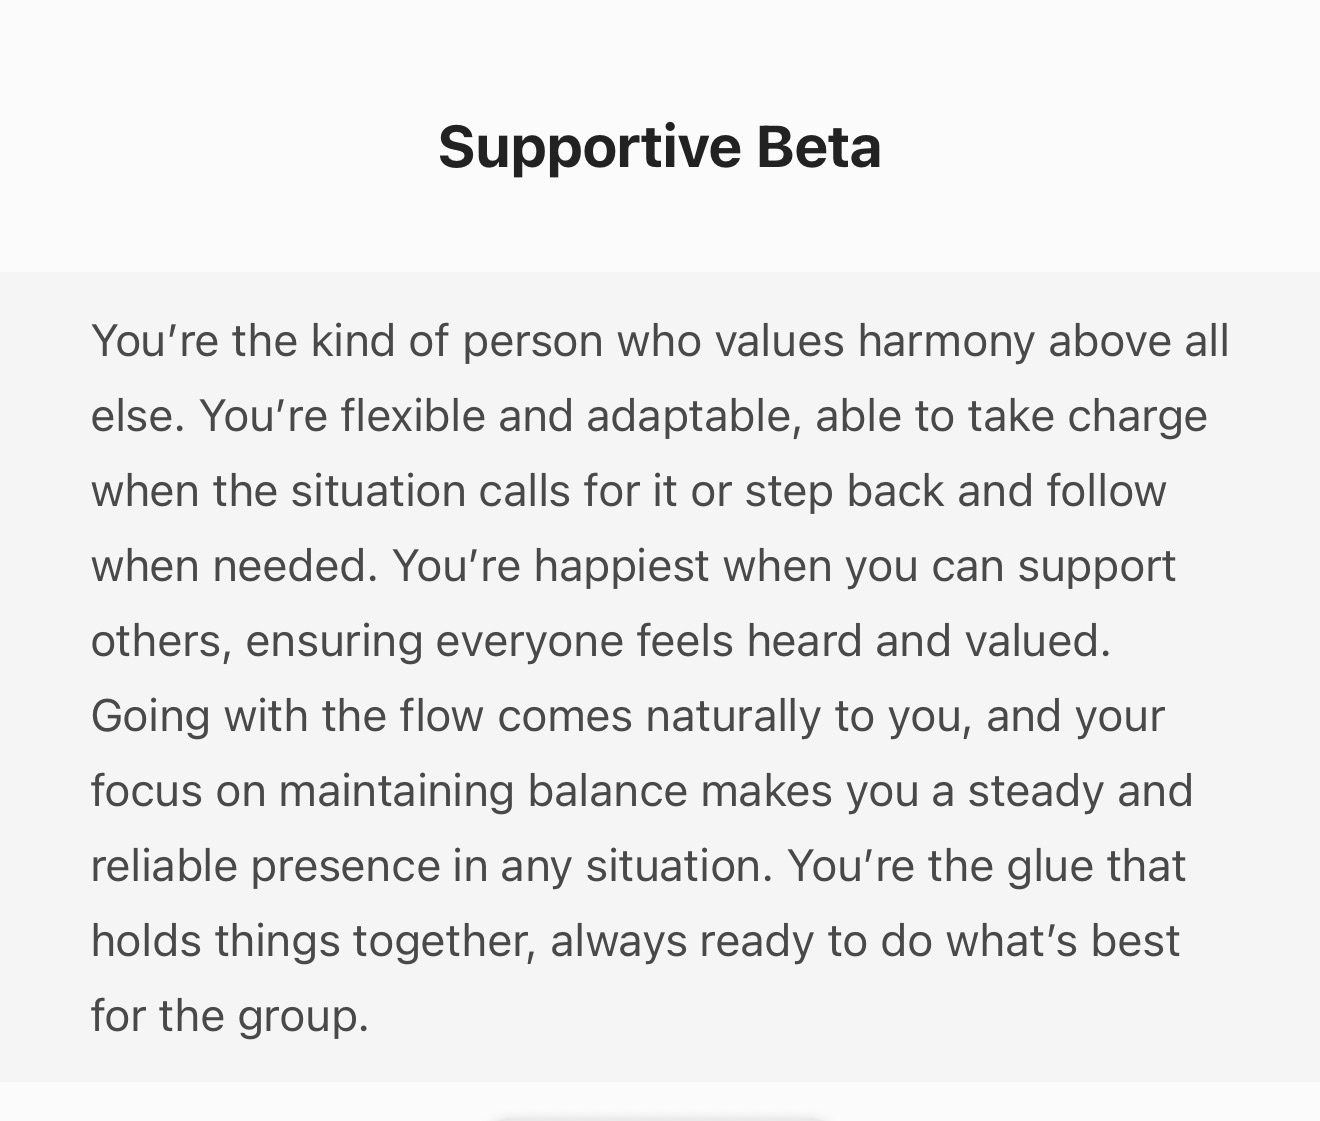Click the final words 'for the group.'
Image resolution: width=1320 pixels, height=1121 pixels.
[x=230, y=1016]
